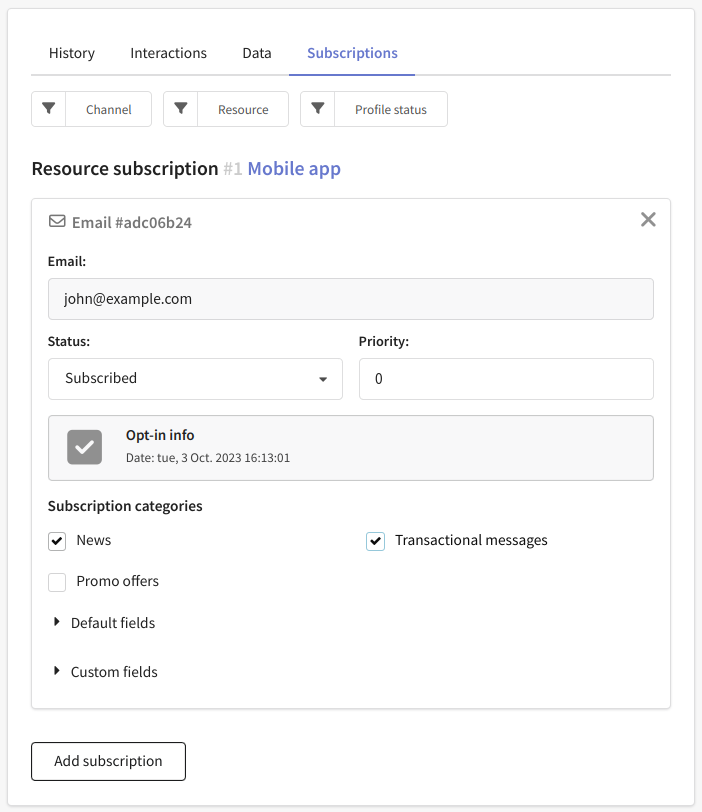Image resolution: width=702 pixels, height=812 pixels.
Task: Click the funnel icon beside Profile status
Action: pos(318,109)
